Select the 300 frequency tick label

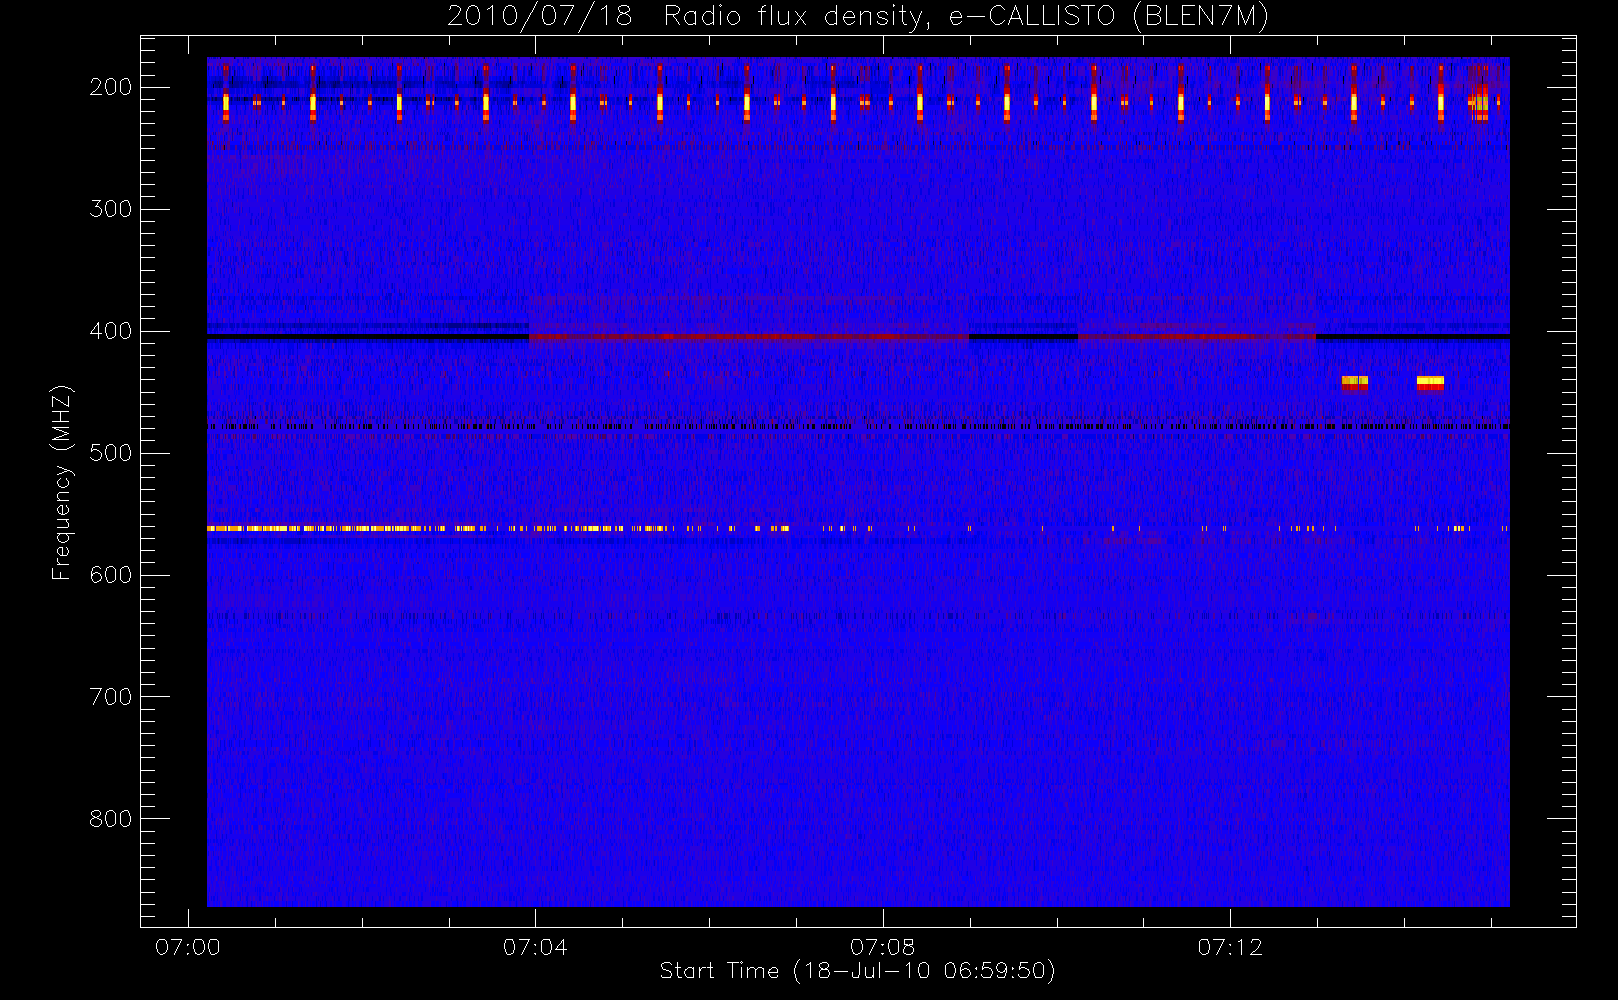point(110,209)
